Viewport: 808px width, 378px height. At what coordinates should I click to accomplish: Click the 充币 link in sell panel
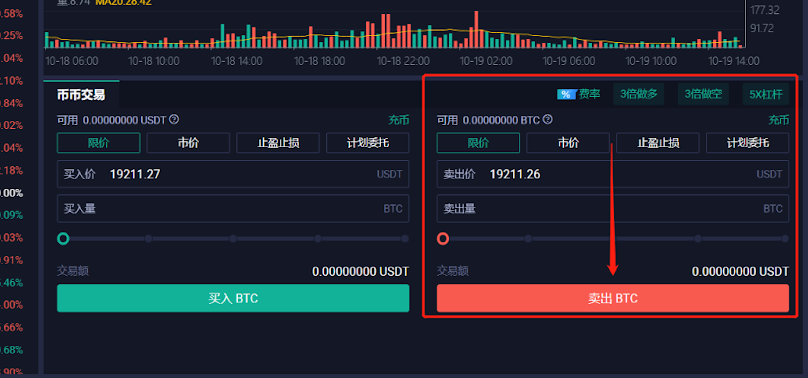779,120
